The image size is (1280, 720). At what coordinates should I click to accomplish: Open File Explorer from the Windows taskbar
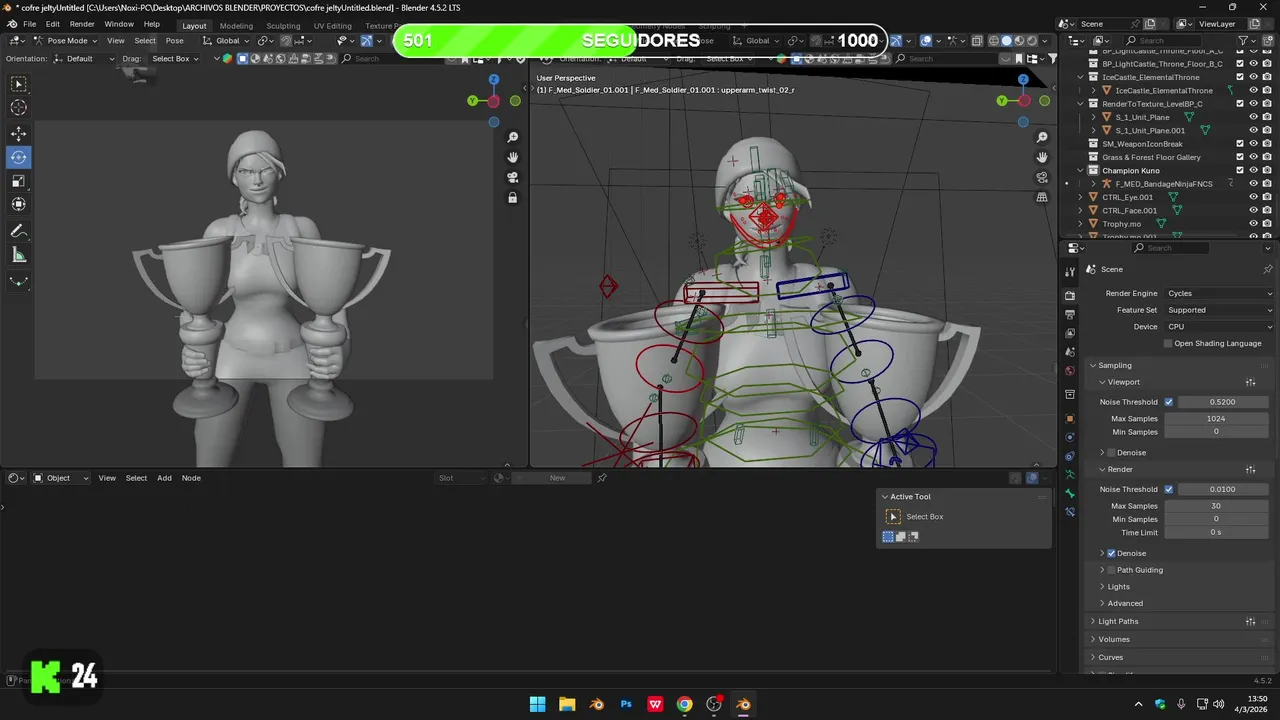(x=567, y=704)
